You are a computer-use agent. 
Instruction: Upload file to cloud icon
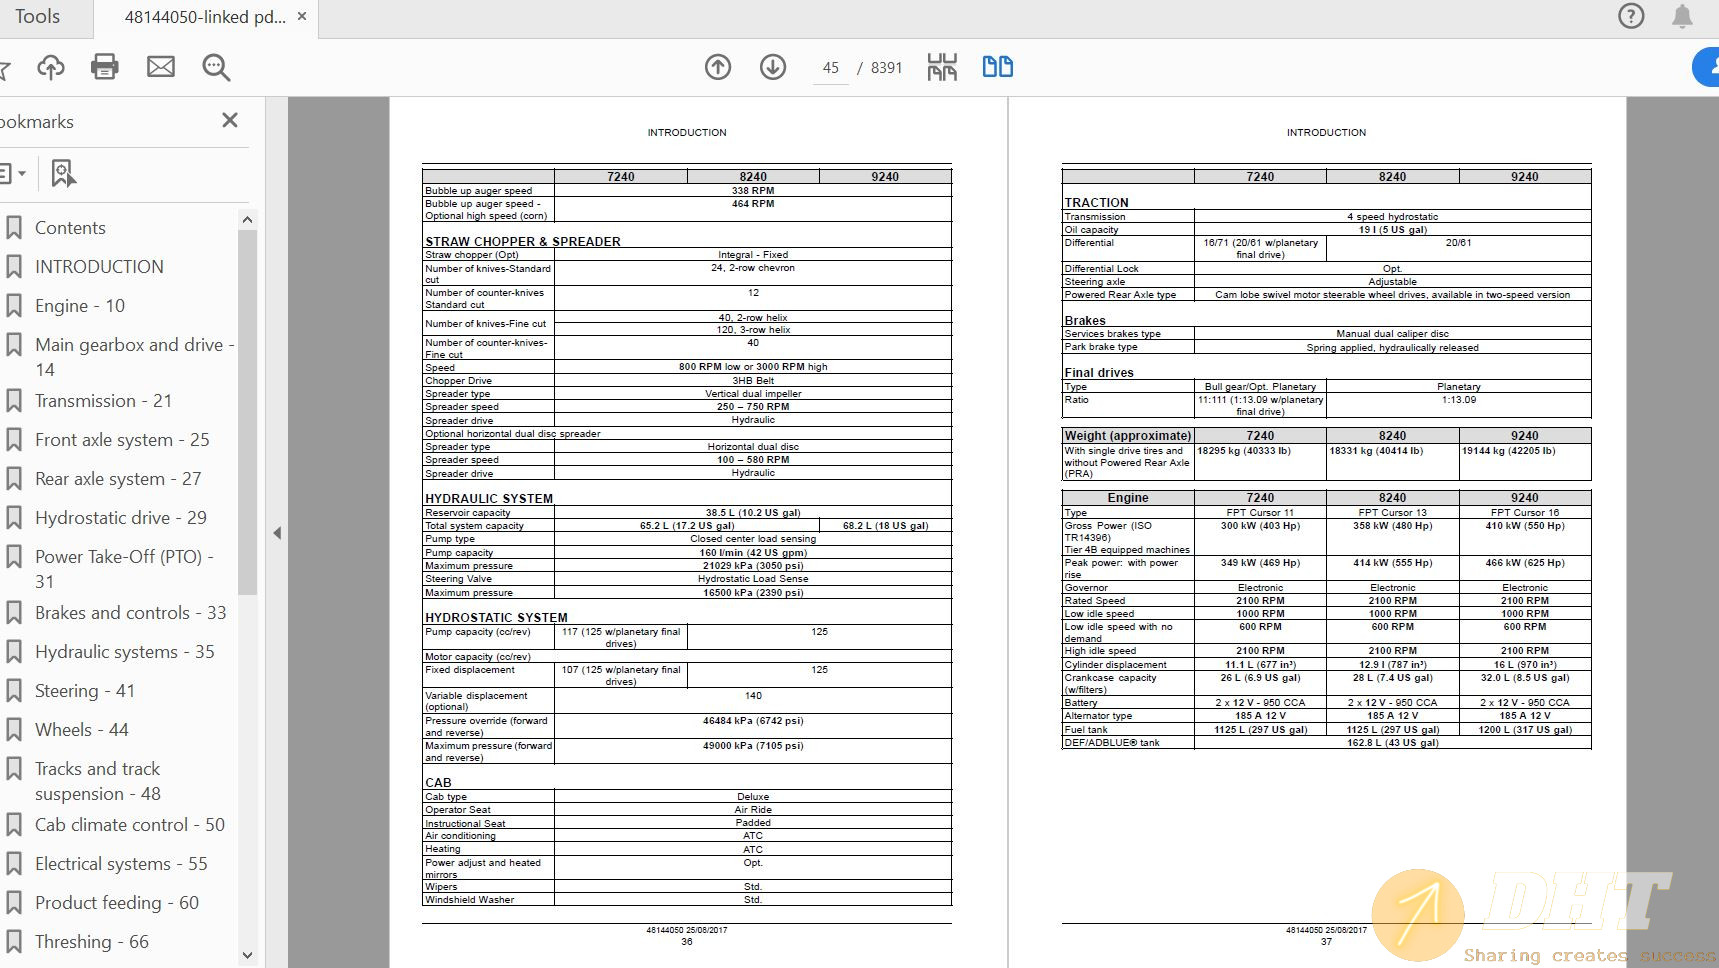click(51, 67)
